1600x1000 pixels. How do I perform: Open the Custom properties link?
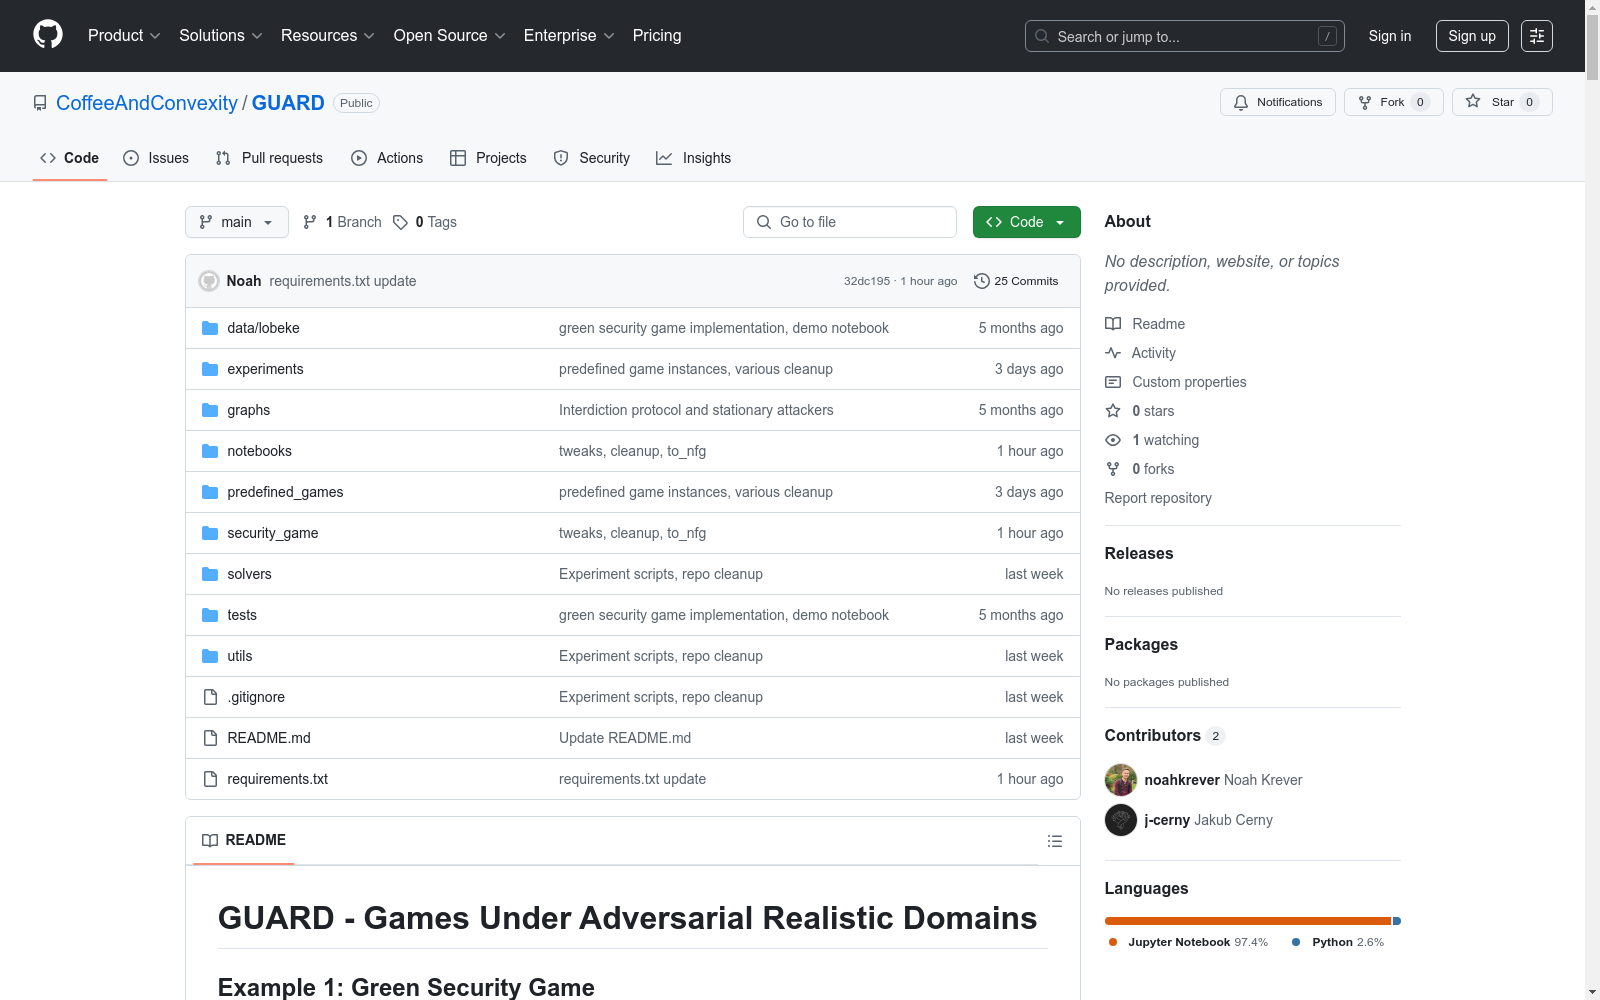pos(1189,382)
